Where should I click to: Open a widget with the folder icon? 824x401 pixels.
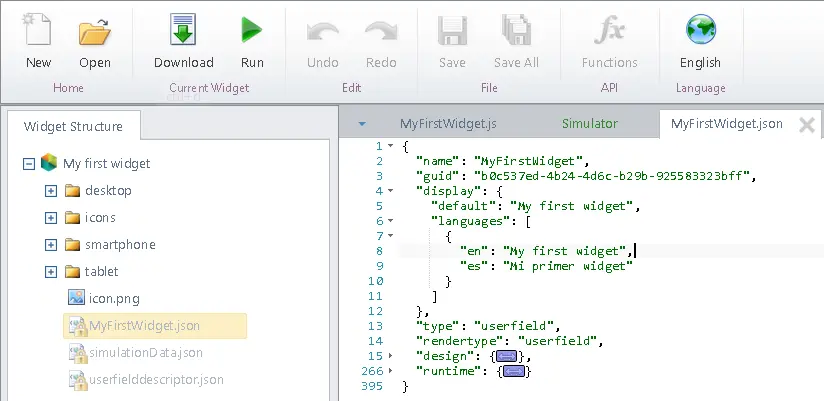95,32
